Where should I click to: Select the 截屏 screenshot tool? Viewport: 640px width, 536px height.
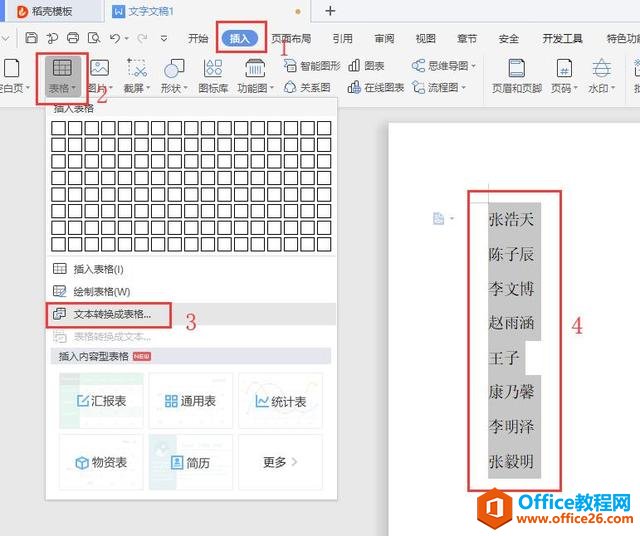click(137, 76)
